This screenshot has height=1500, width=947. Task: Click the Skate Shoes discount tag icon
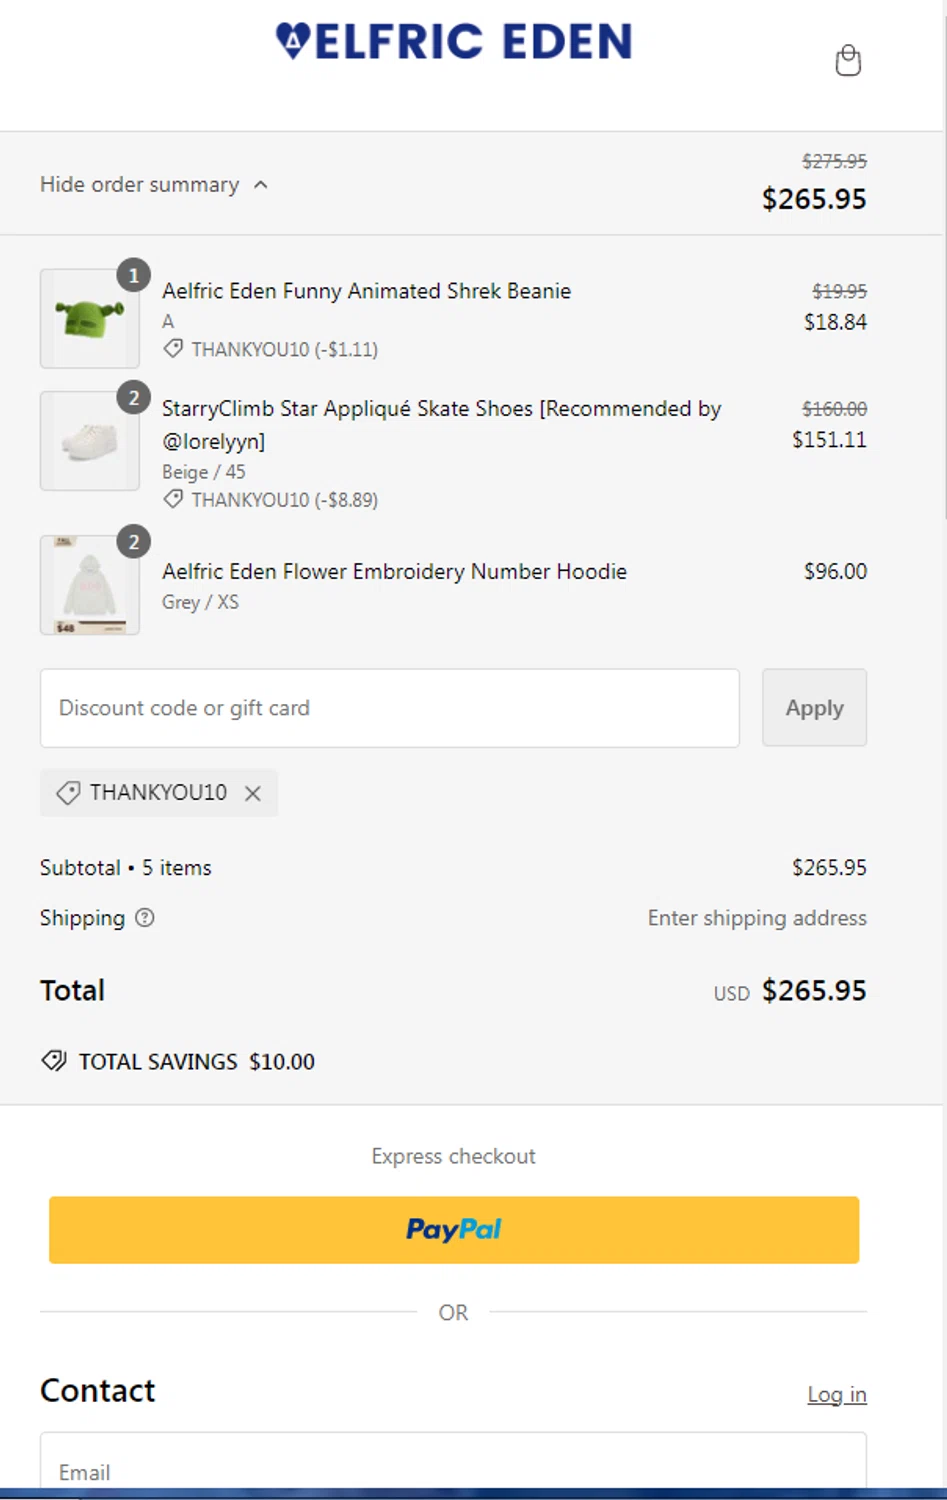click(173, 499)
